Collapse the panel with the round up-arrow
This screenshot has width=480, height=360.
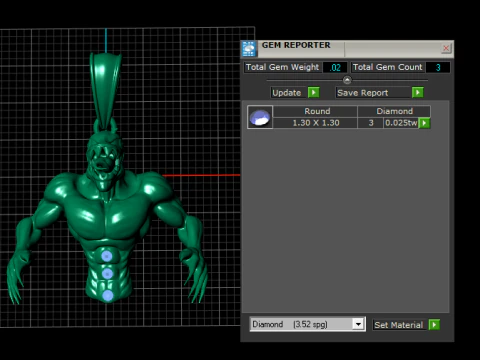tap(347, 80)
